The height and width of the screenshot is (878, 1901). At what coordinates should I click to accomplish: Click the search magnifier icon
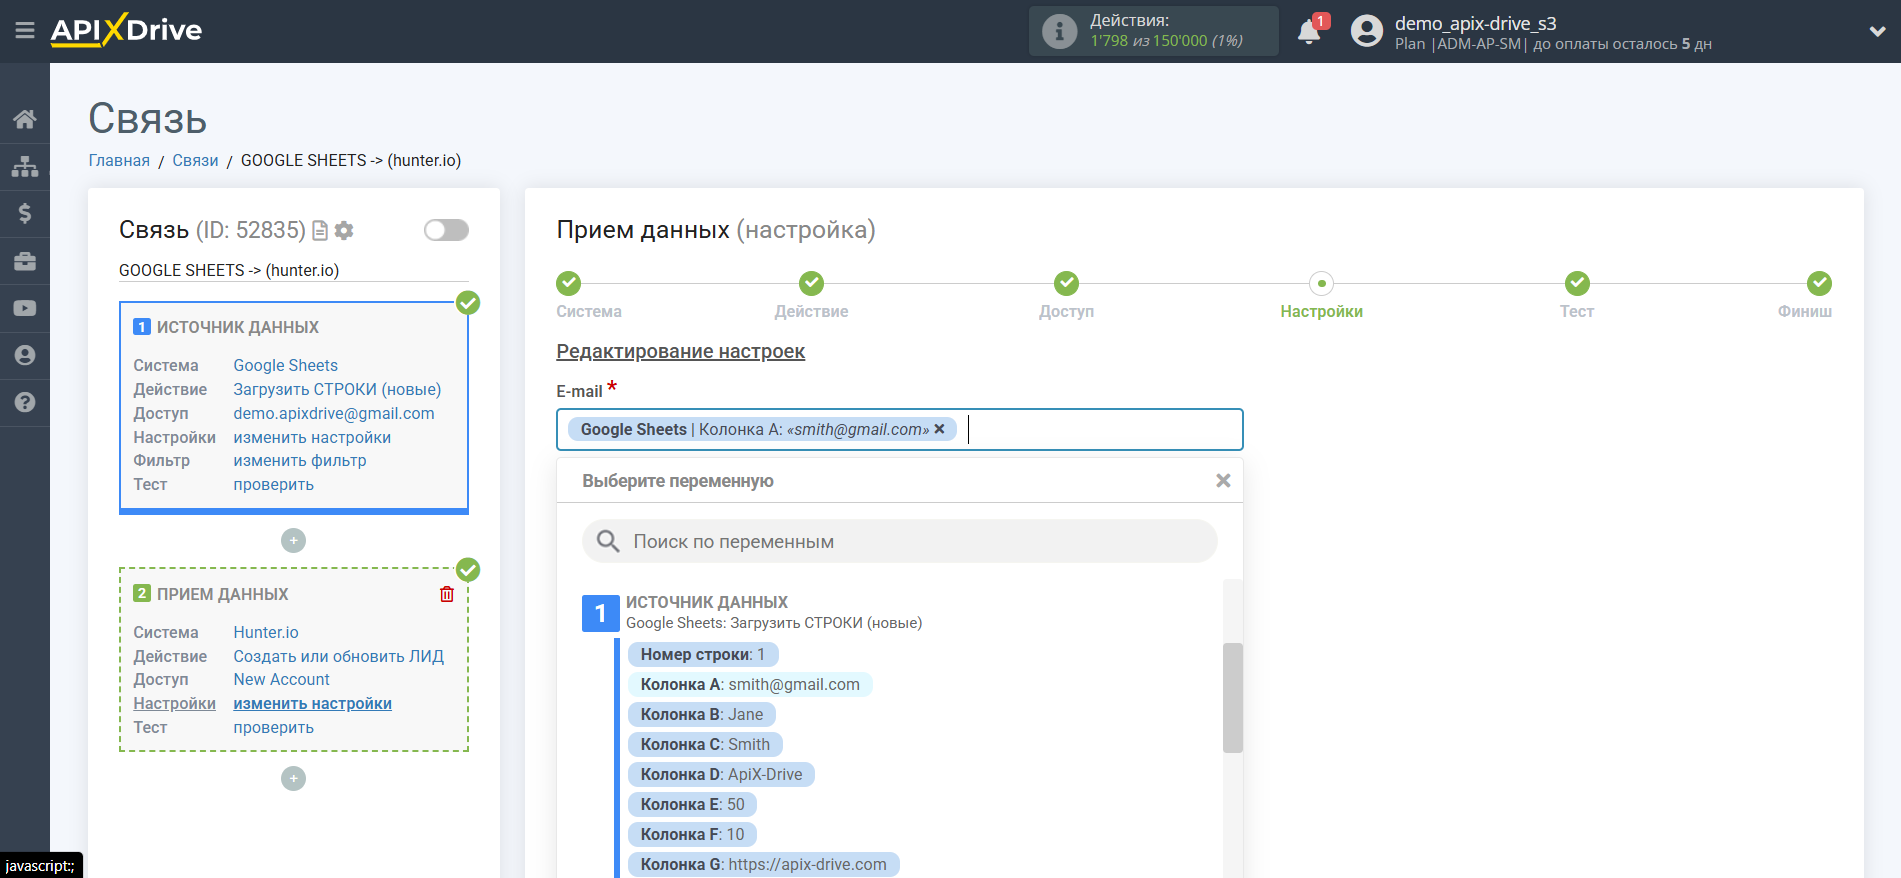point(608,541)
